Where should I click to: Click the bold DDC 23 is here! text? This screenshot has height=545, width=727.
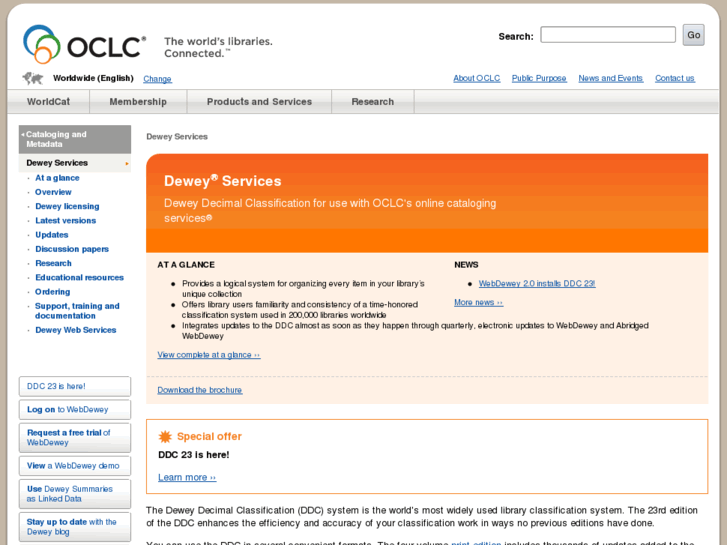tap(194, 455)
